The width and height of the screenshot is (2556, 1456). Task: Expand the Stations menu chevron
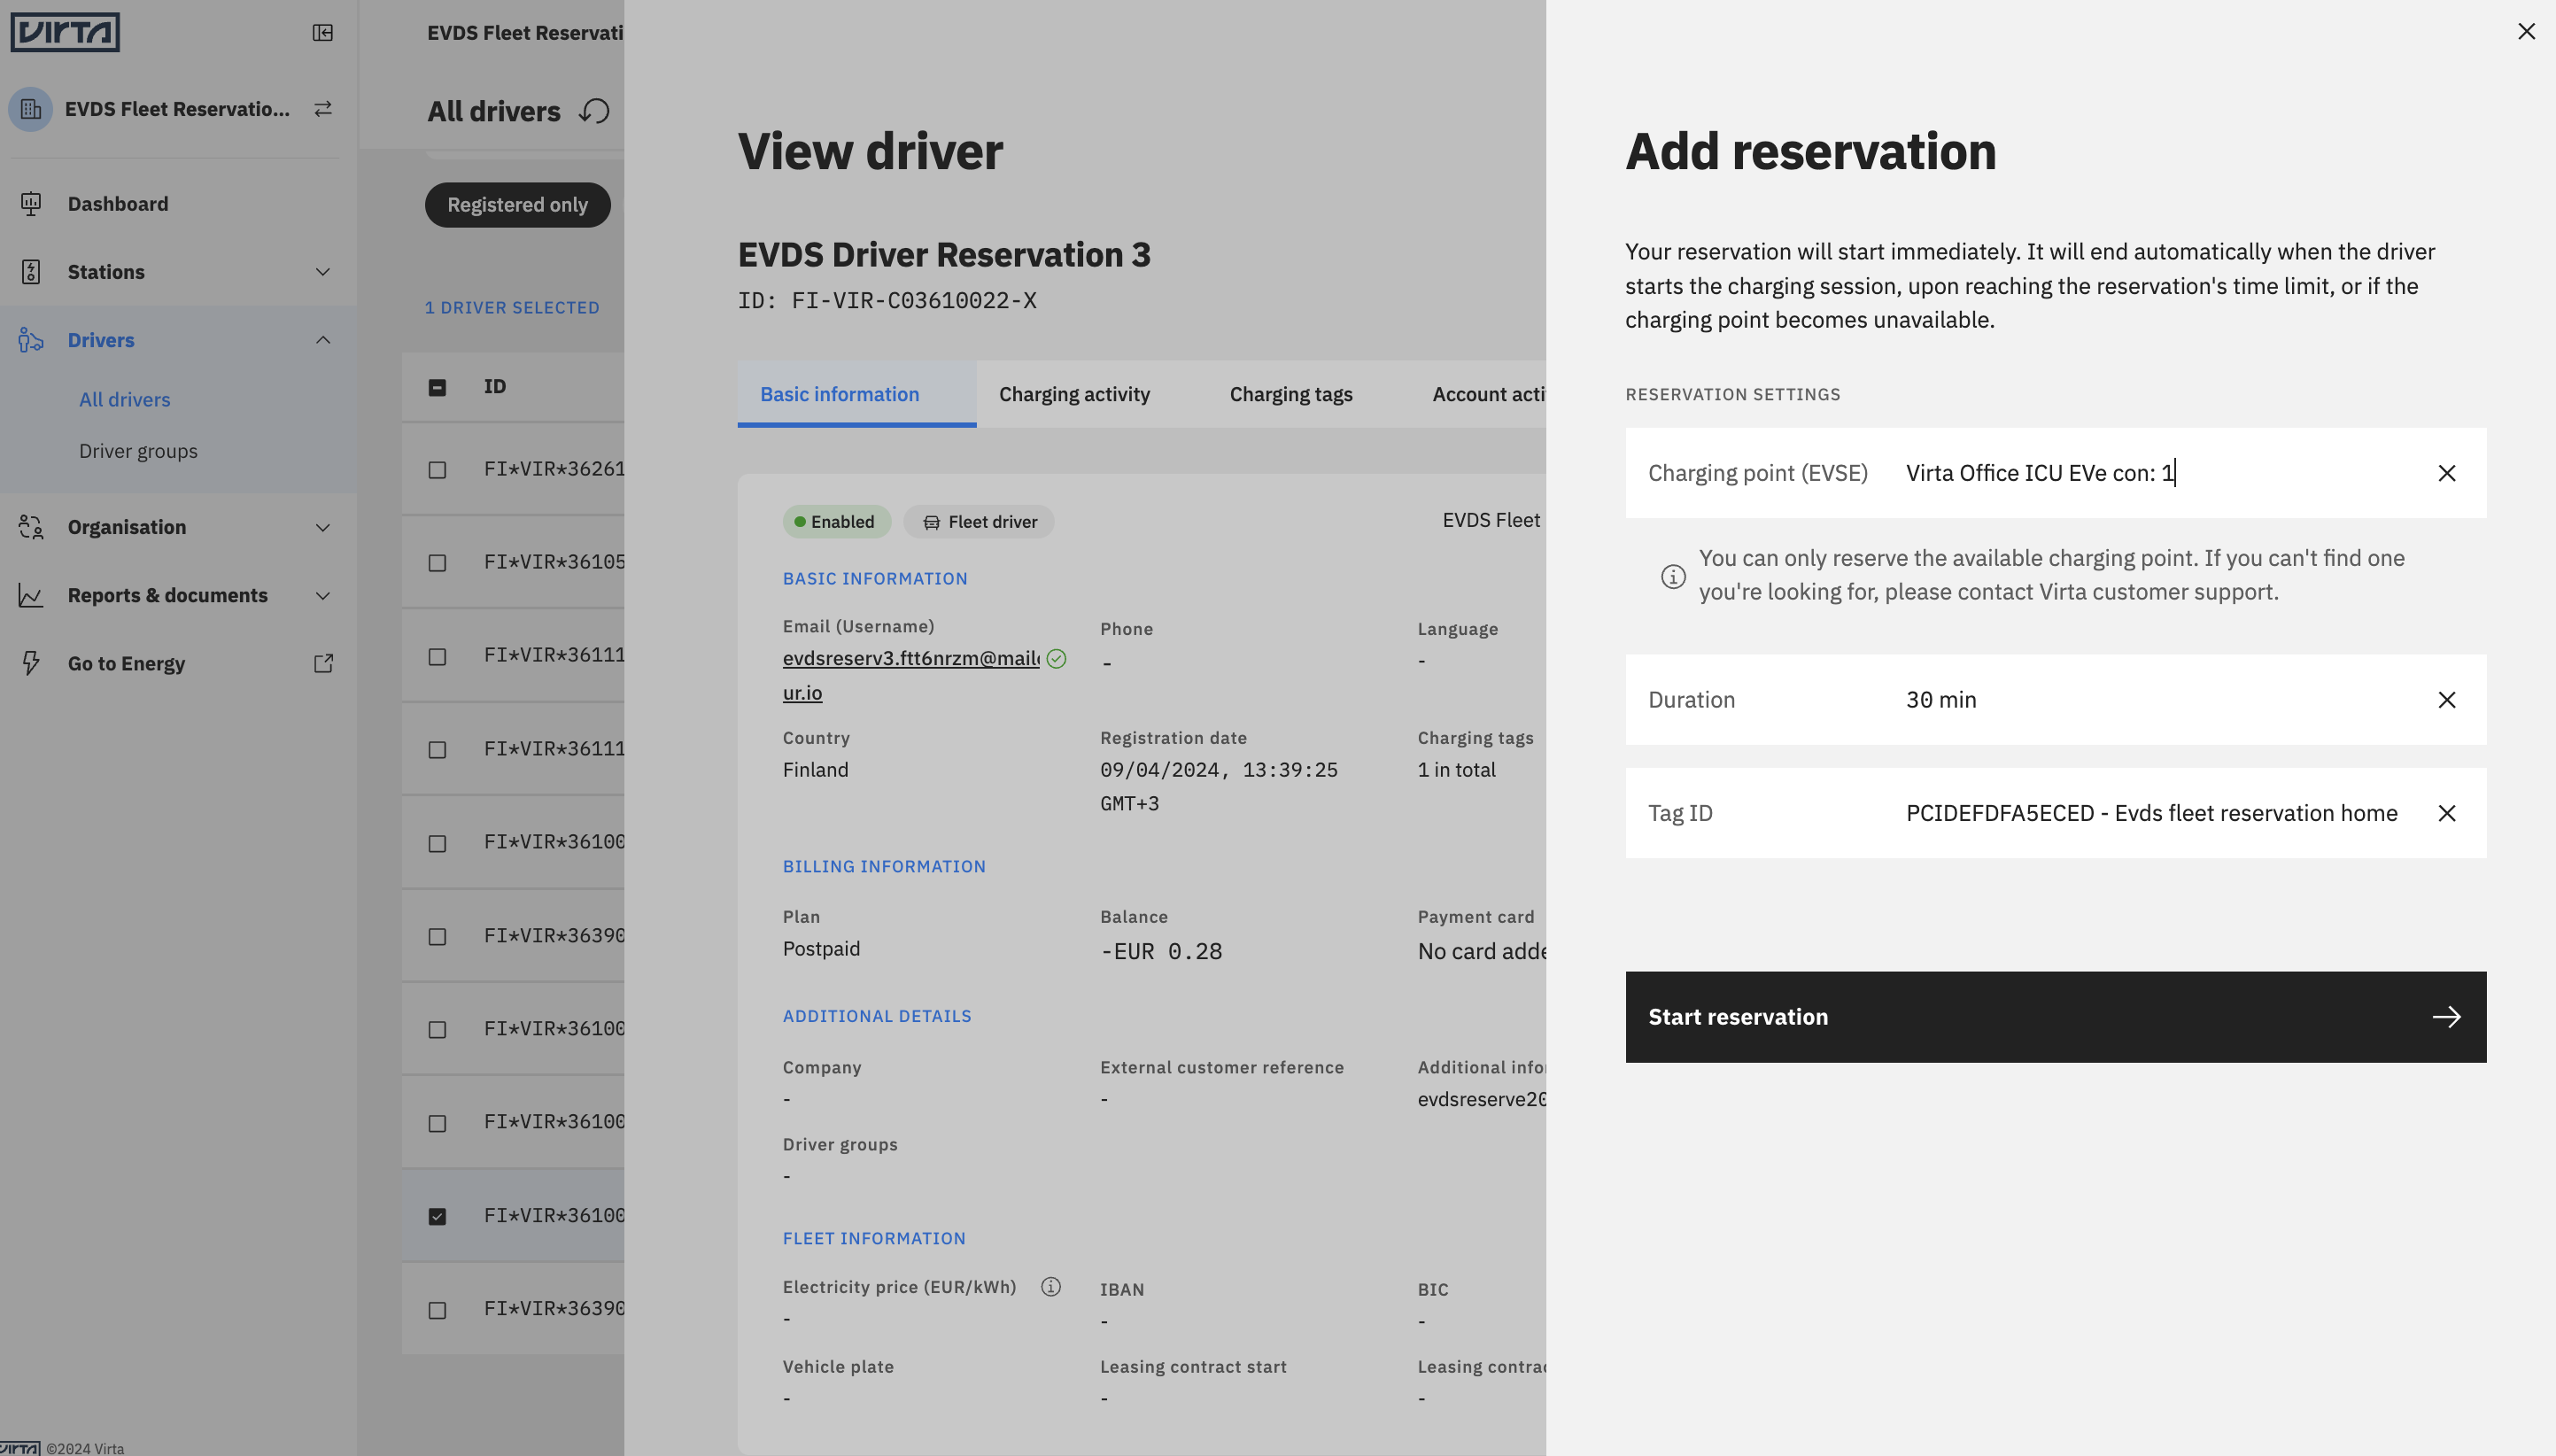(x=322, y=272)
